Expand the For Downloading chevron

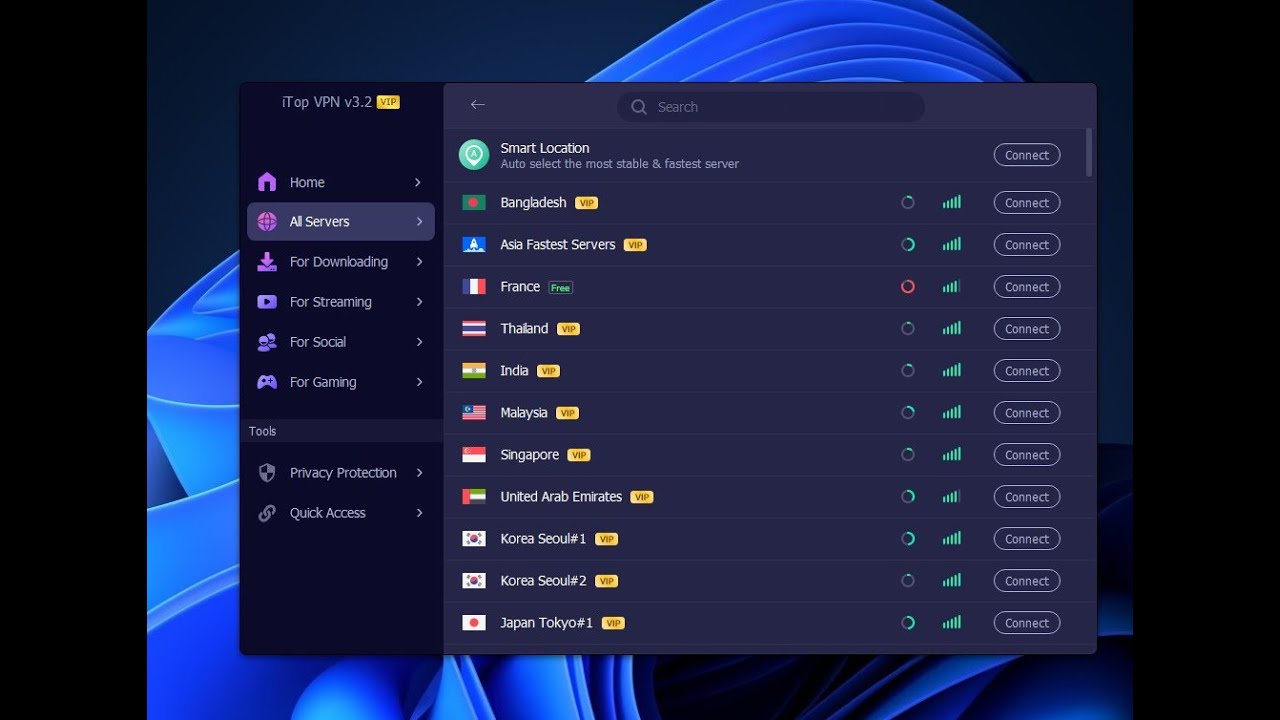[x=418, y=262]
